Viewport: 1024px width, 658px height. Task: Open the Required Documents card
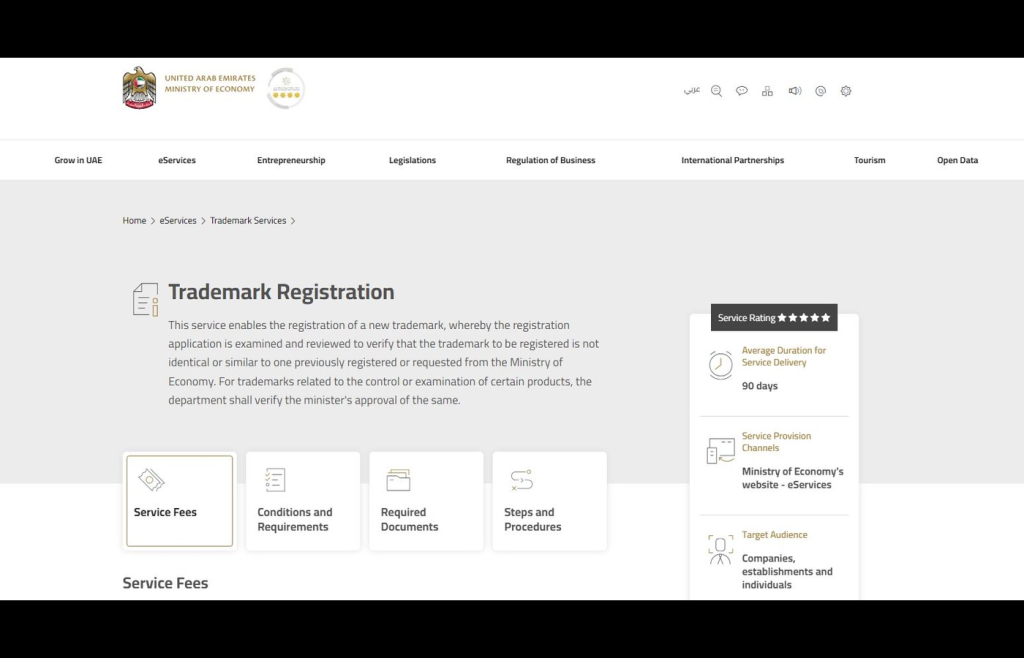[426, 500]
